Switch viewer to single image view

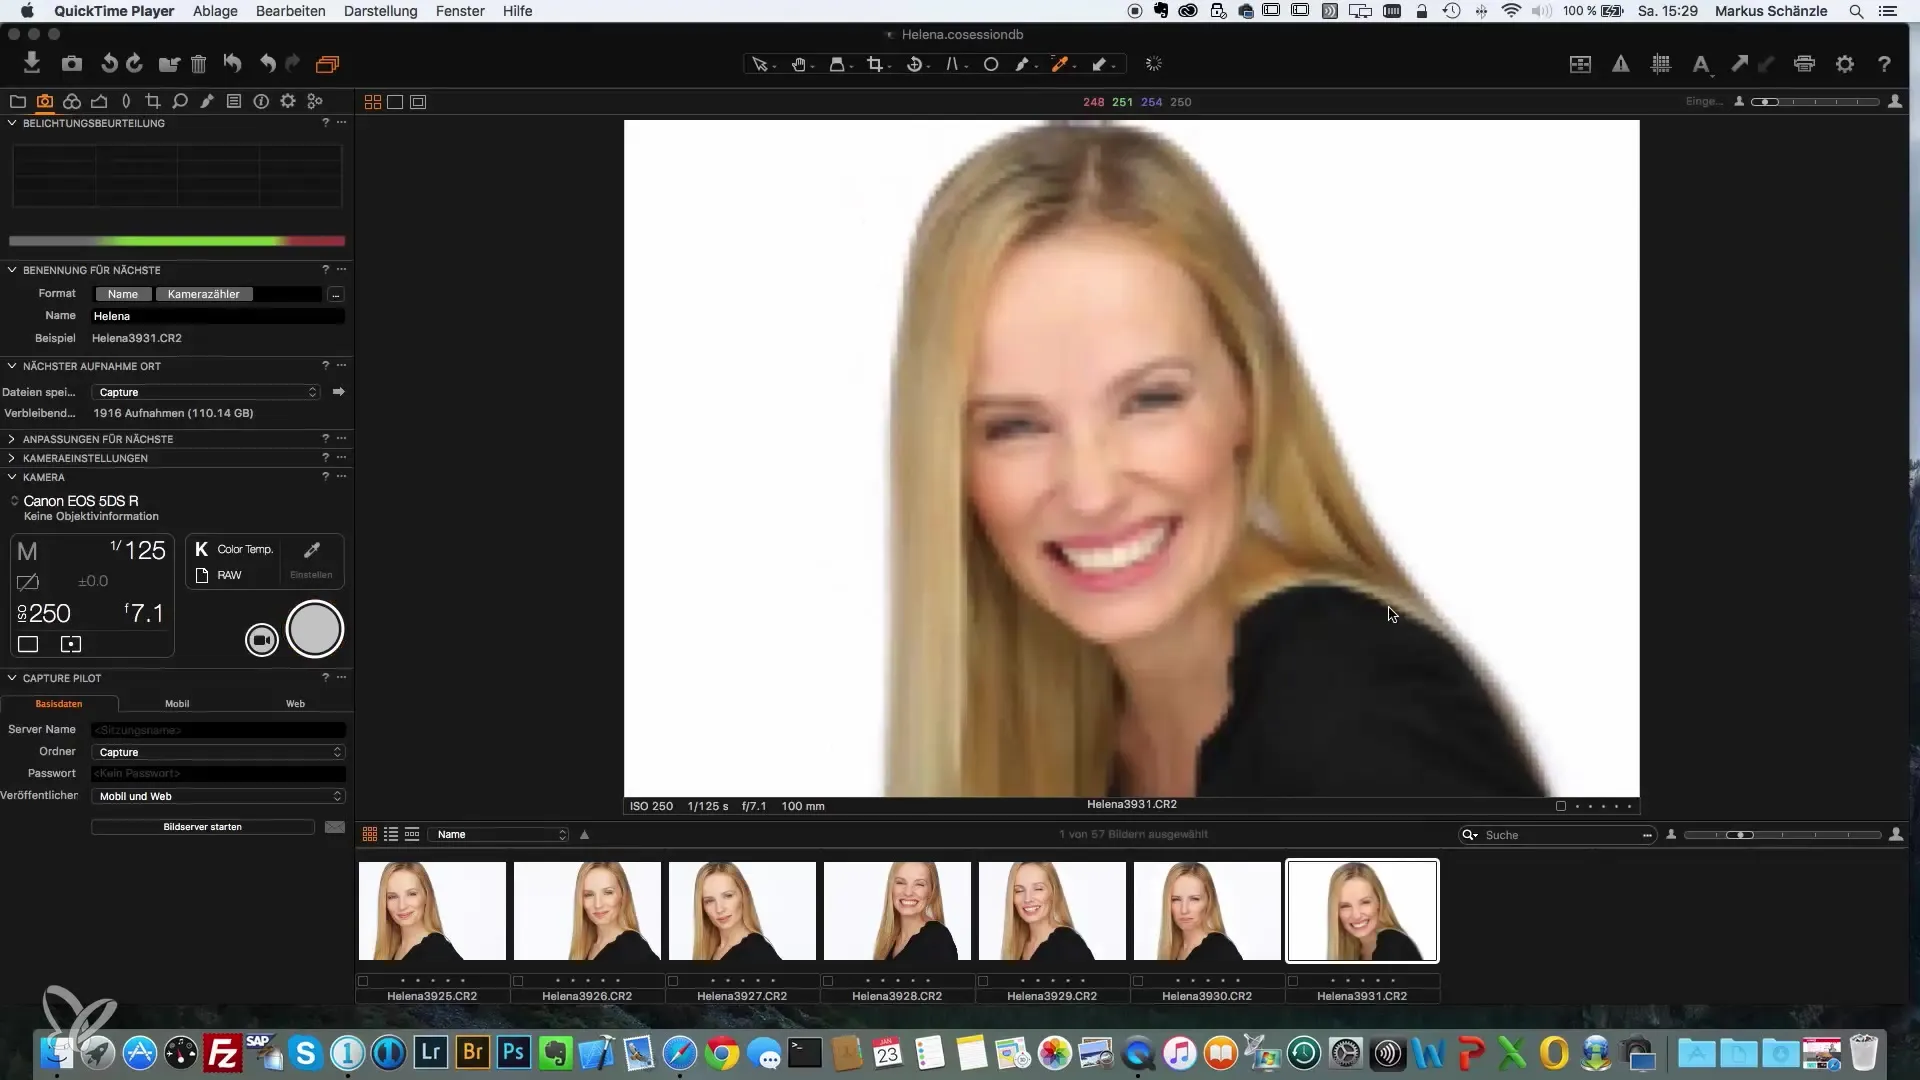[395, 102]
